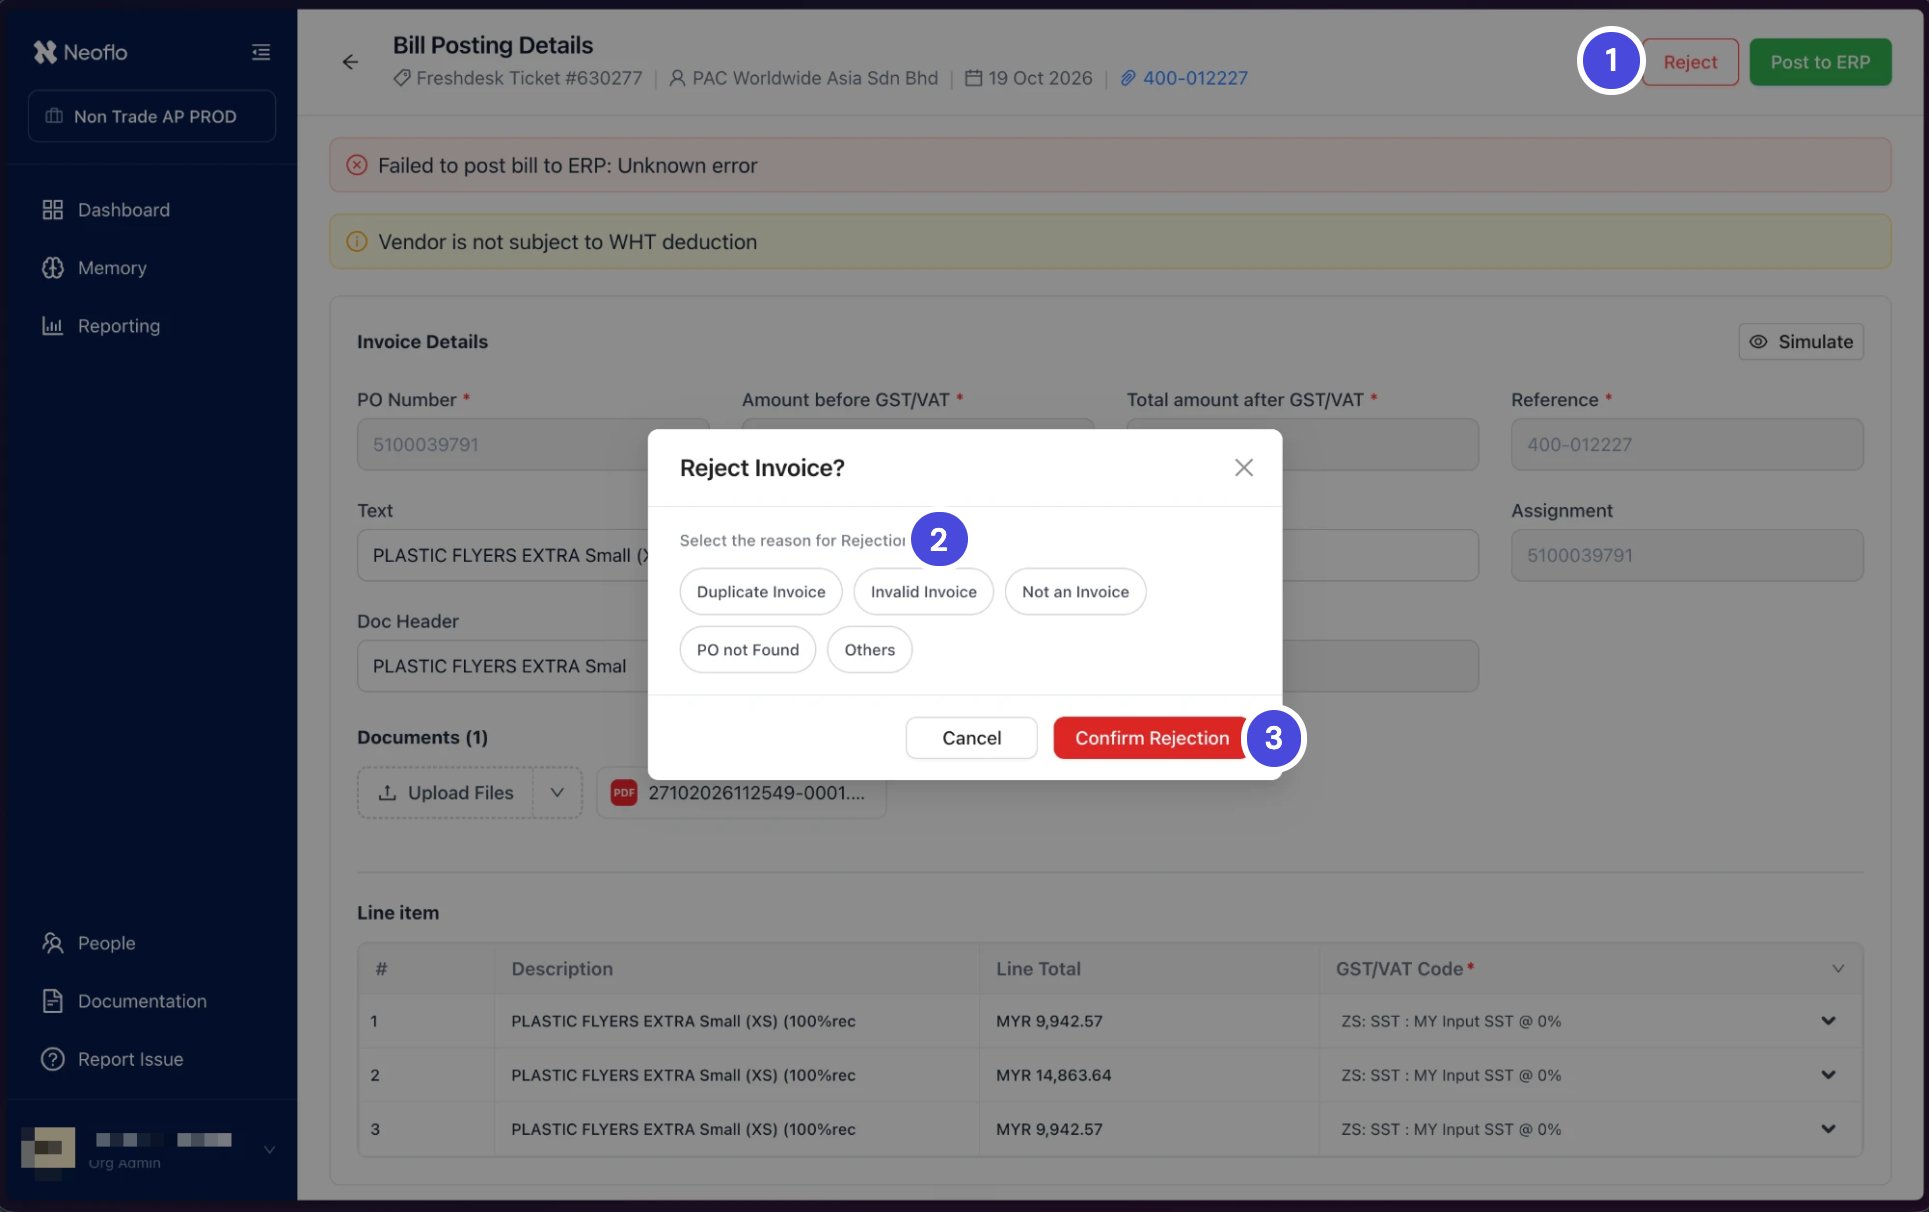The width and height of the screenshot is (1929, 1212).
Task: Select Others as rejection reason
Action: click(869, 650)
